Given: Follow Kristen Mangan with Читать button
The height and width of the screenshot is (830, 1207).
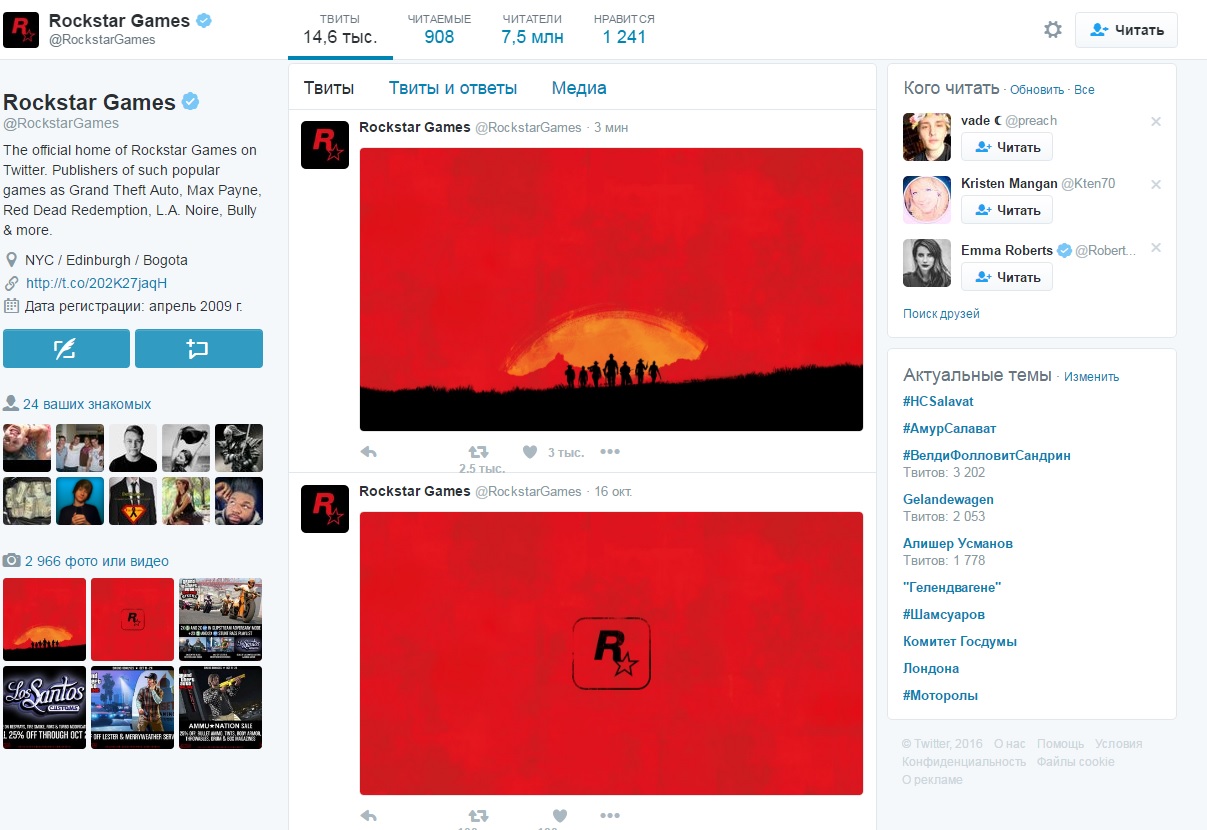Looking at the screenshot, I should point(1007,210).
